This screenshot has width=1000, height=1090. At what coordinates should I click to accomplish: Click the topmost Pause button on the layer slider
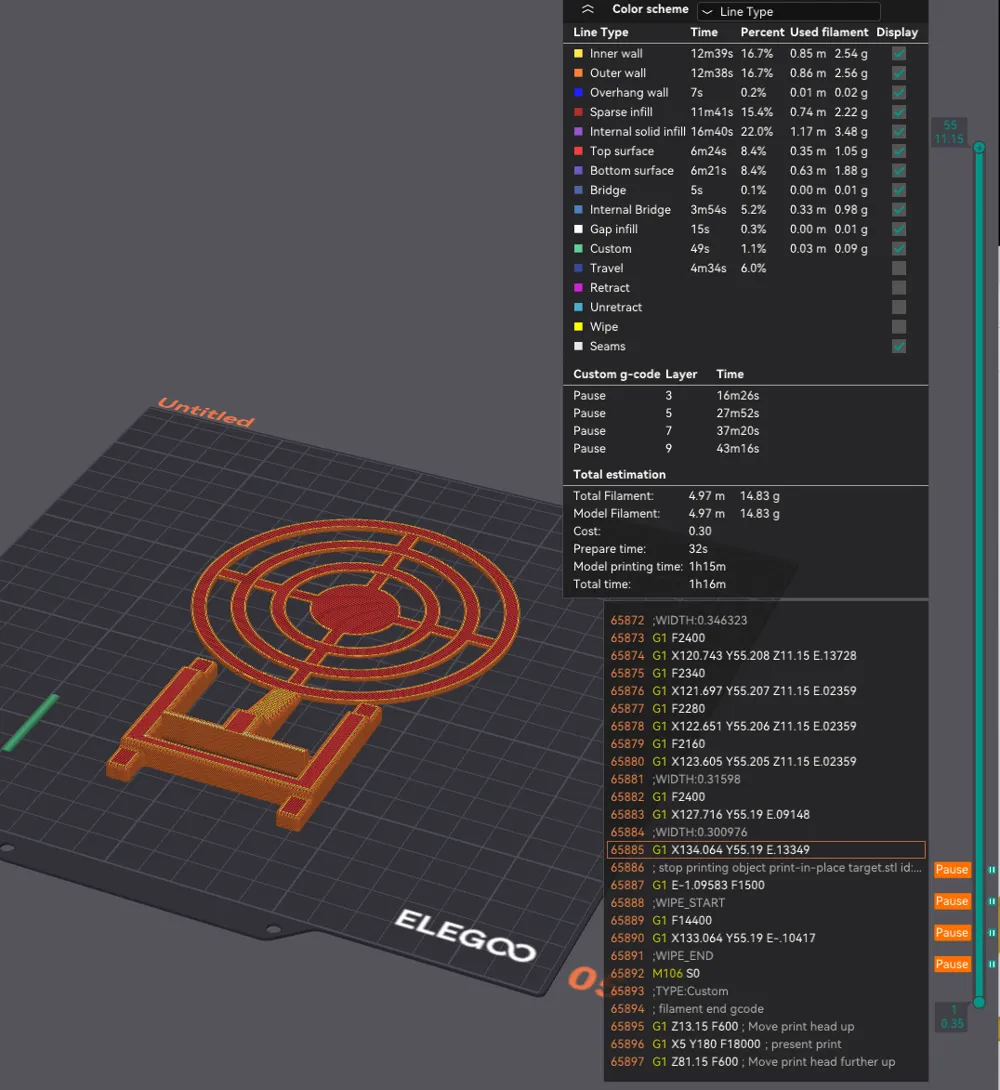tap(951, 869)
